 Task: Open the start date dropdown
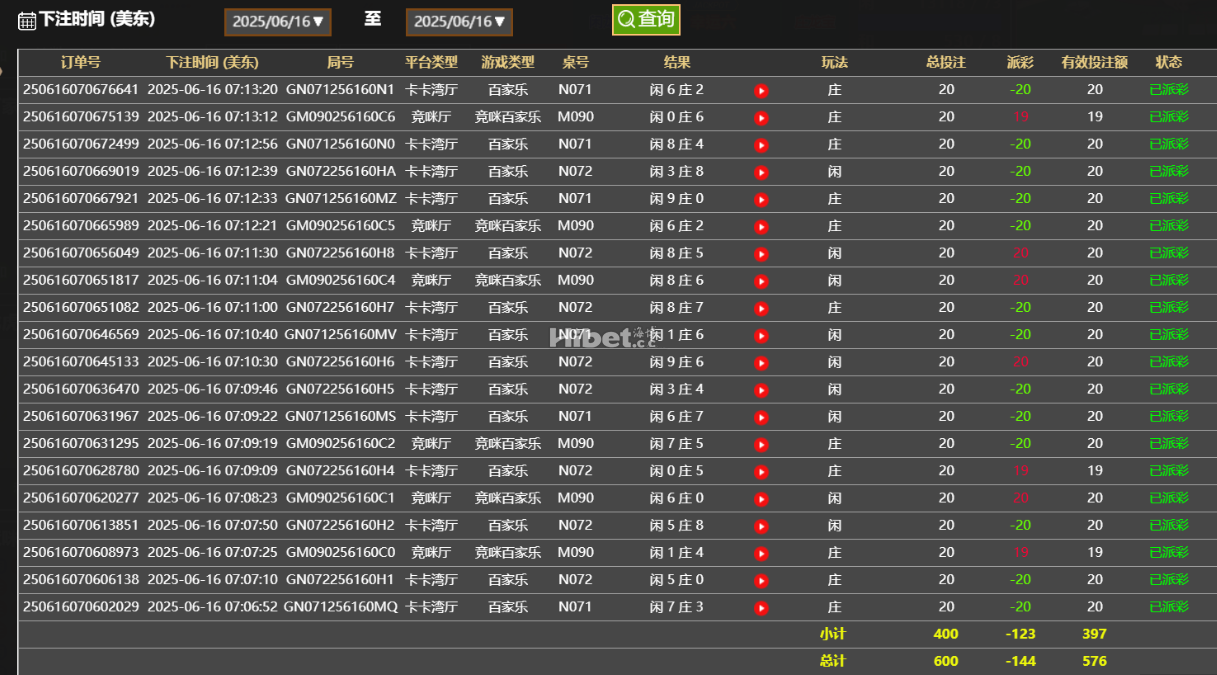pos(278,21)
